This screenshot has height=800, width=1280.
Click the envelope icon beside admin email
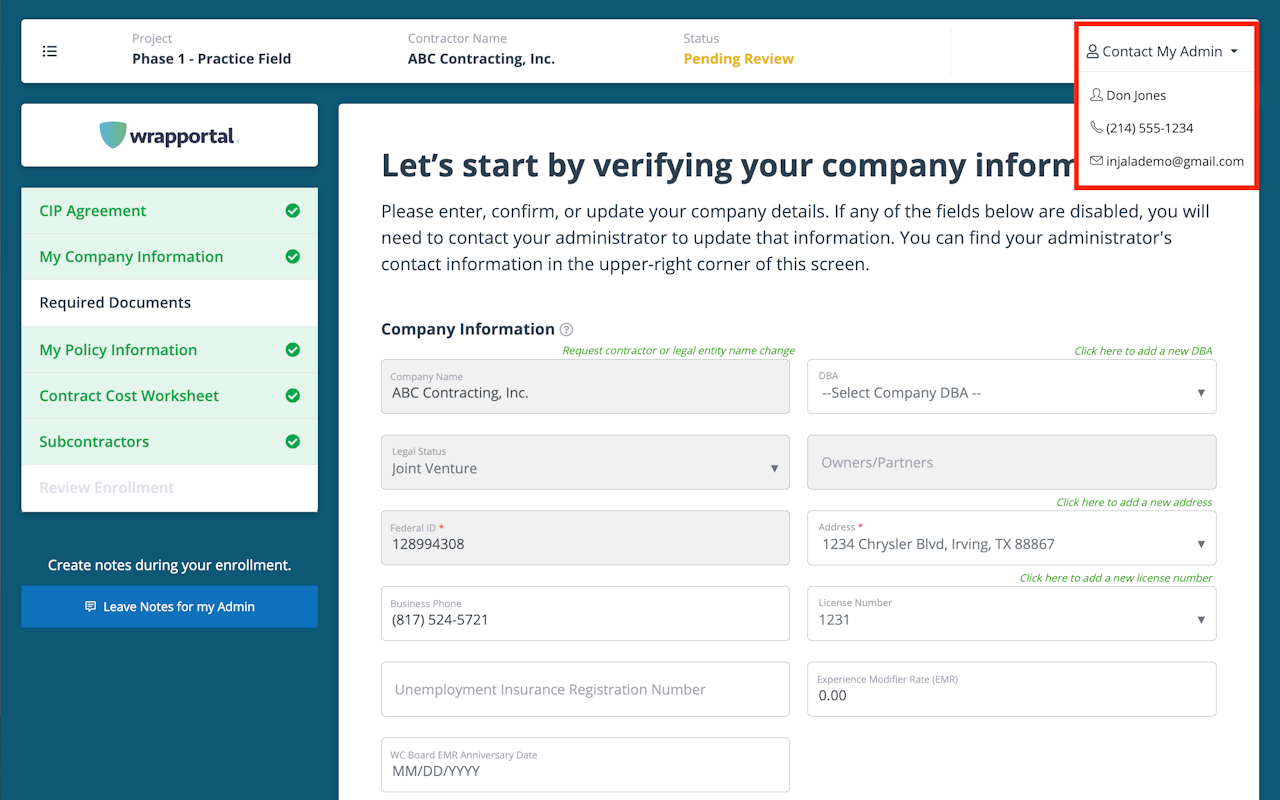(1096, 161)
